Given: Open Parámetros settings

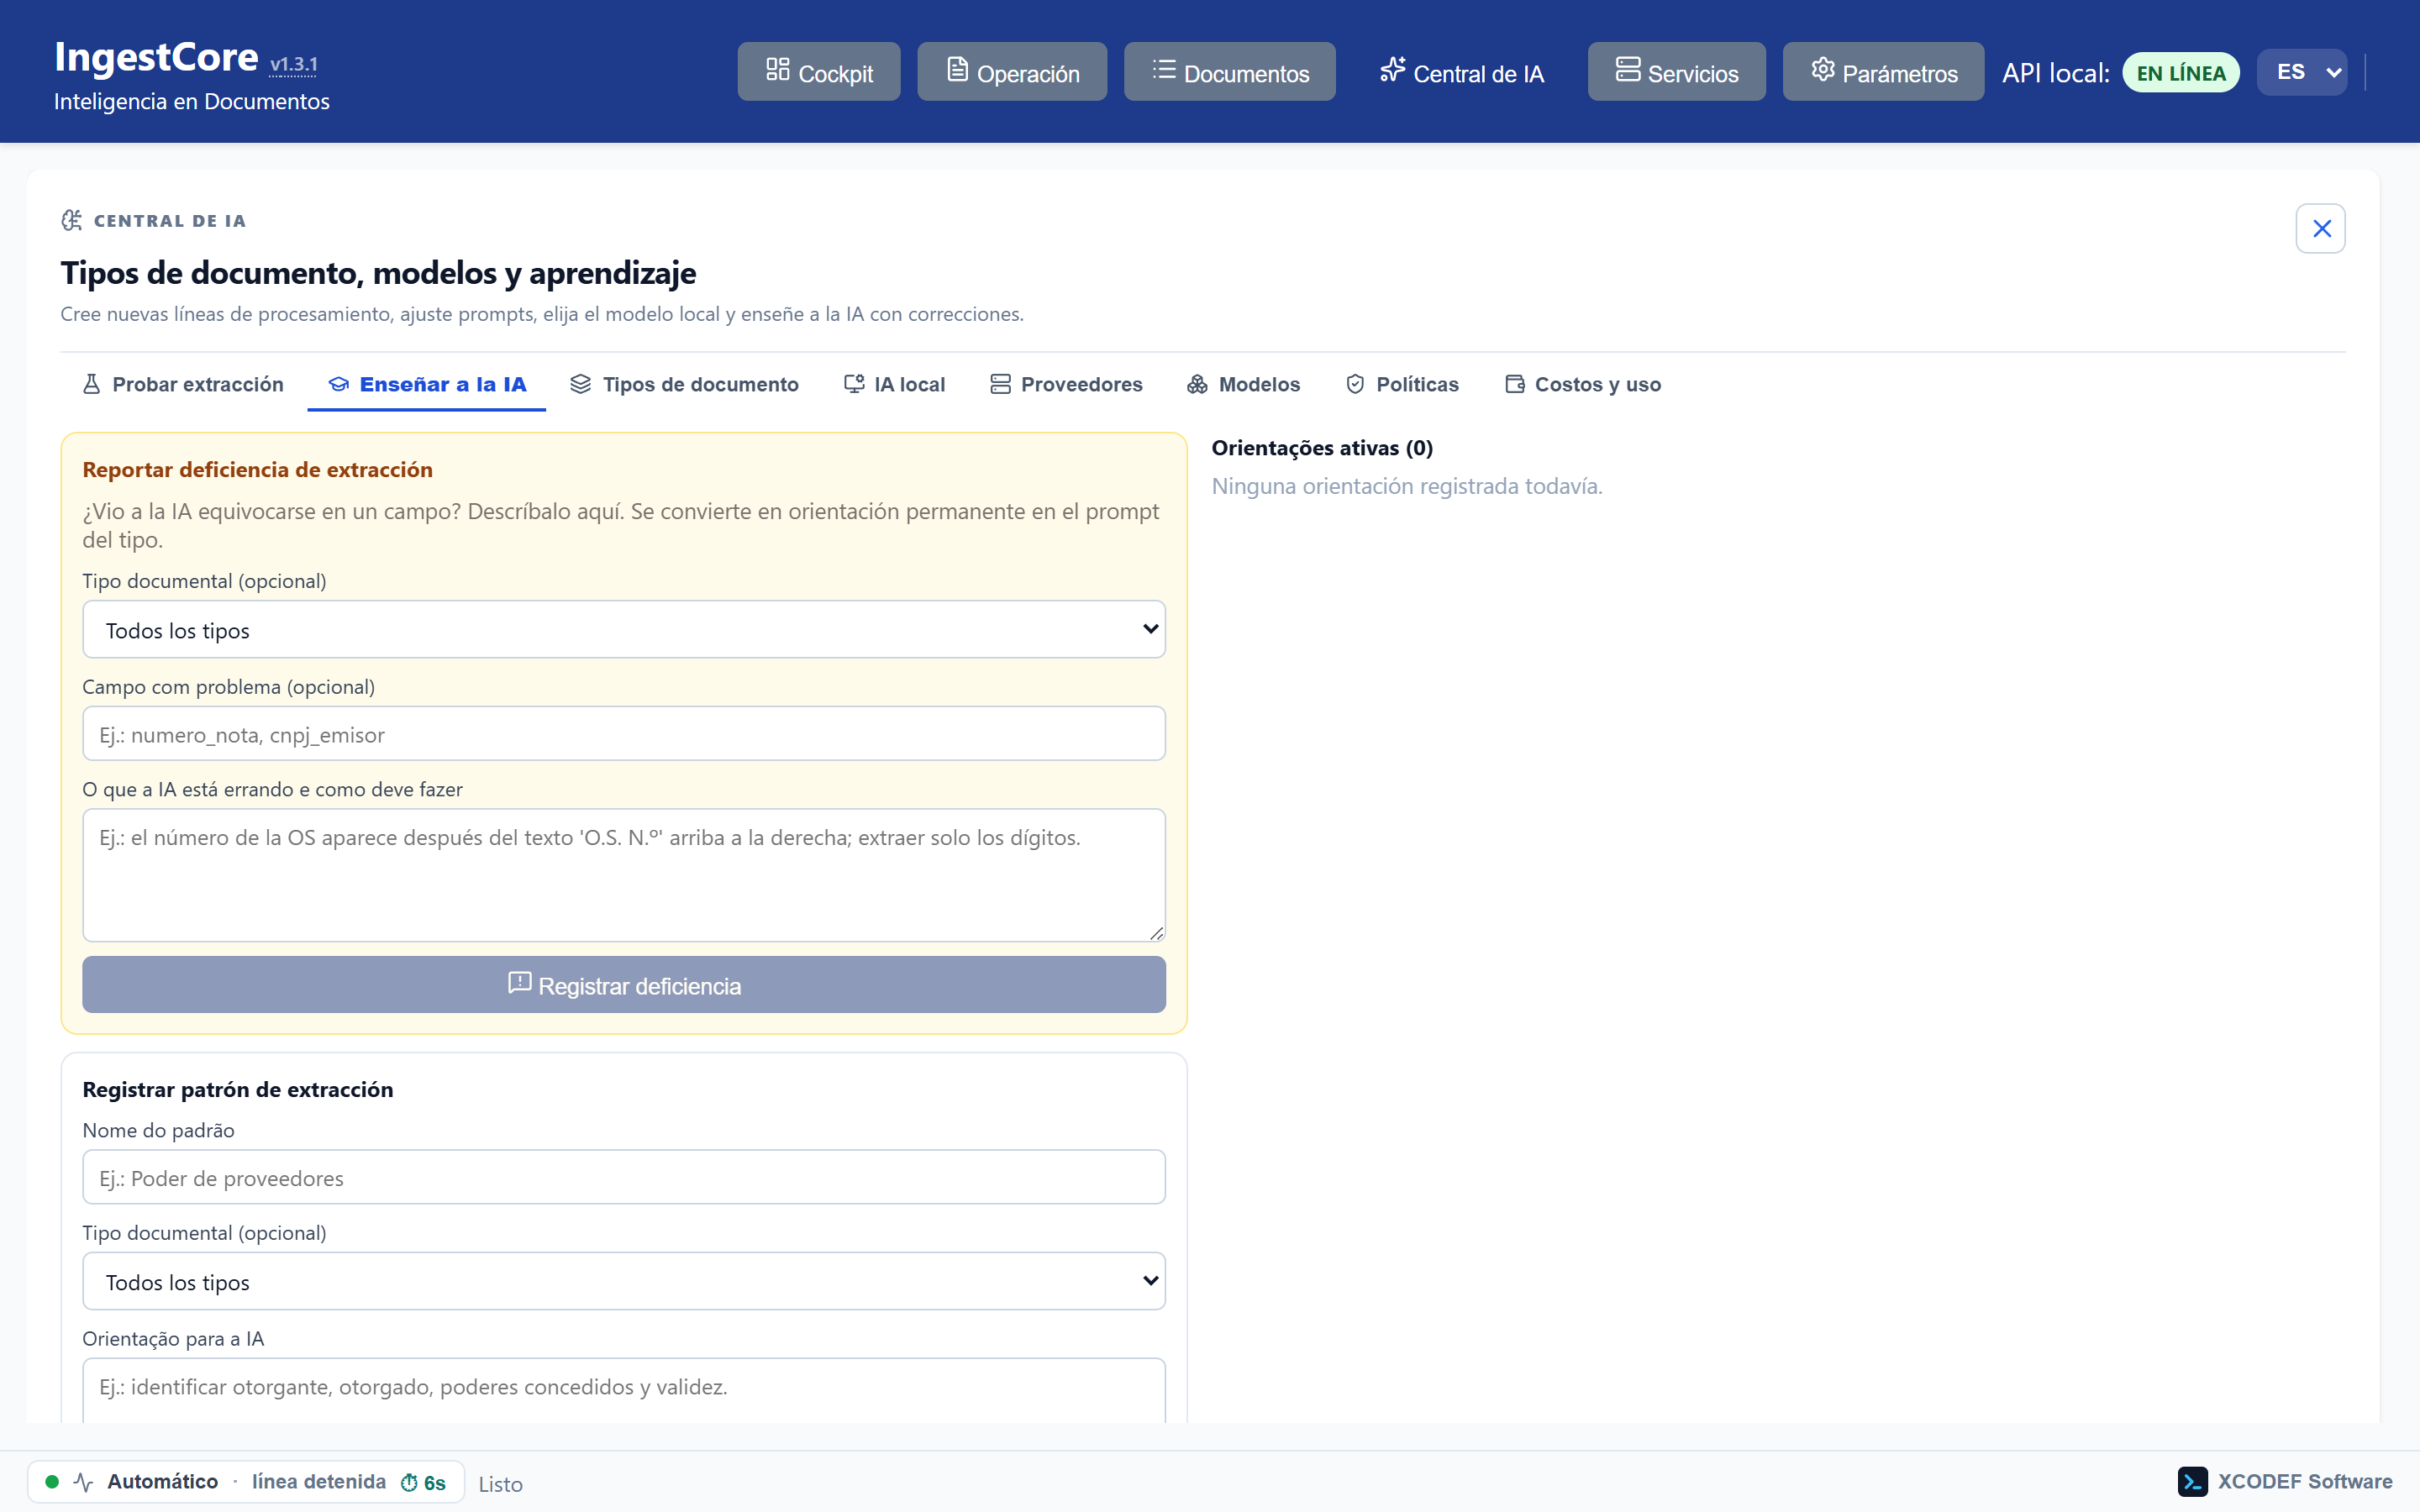Looking at the screenshot, I should [1883, 72].
